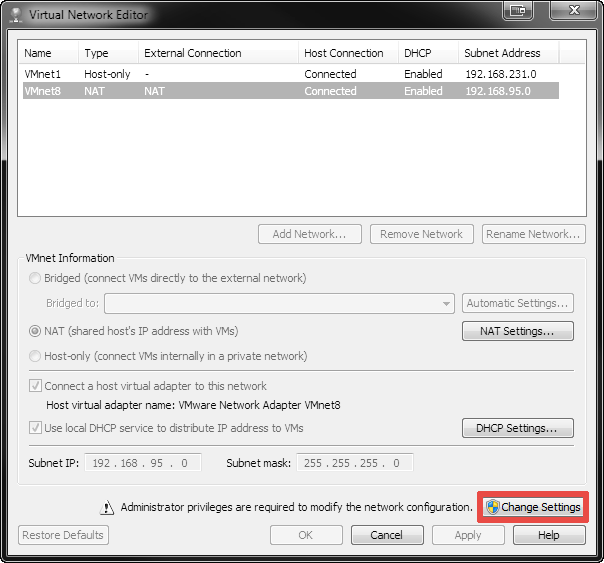The image size is (604, 563).
Task: Click the Subnet mask input field
Action: pos(355,462)
